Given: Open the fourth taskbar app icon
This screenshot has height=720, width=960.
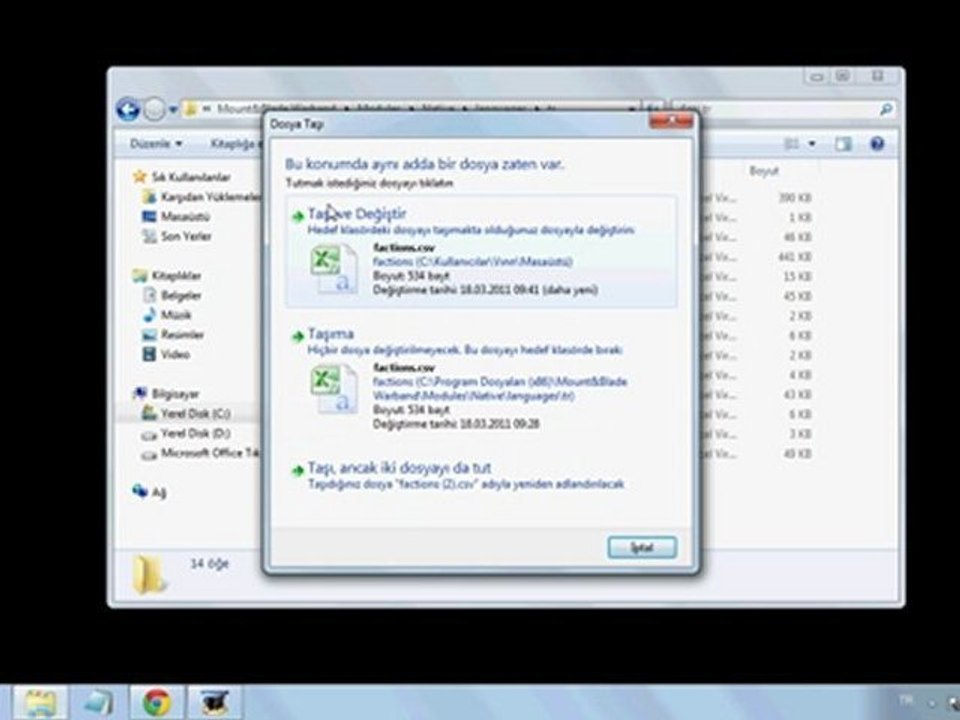Looking at the screenshot, I should coord(214,703).
